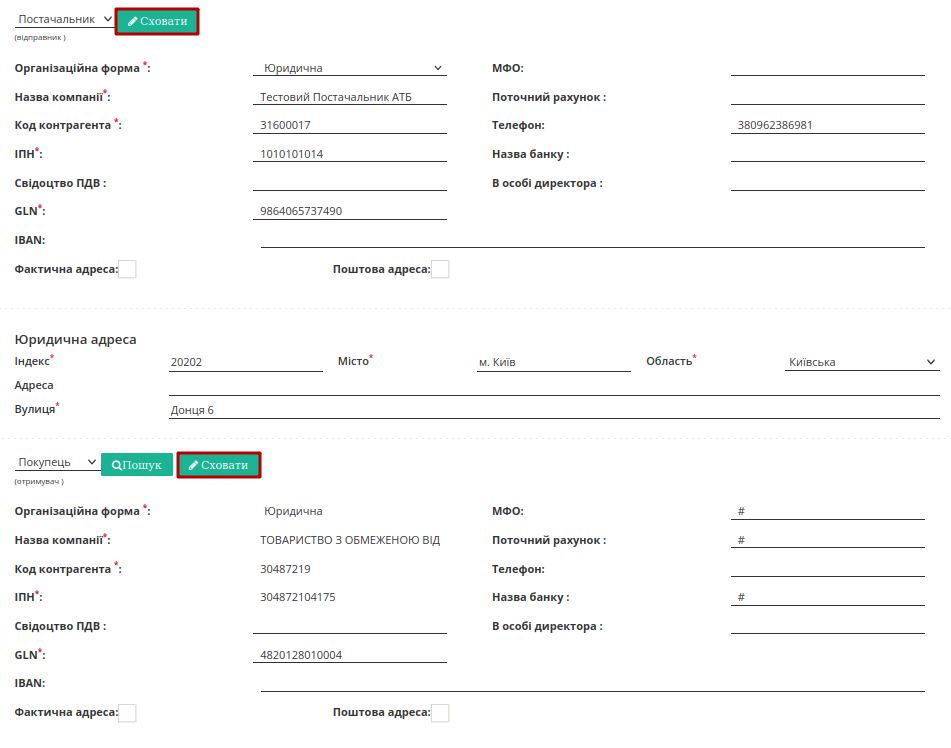Click the supplier Телефон field 380962386981
The image size is (951, 748).
(828, 125)
